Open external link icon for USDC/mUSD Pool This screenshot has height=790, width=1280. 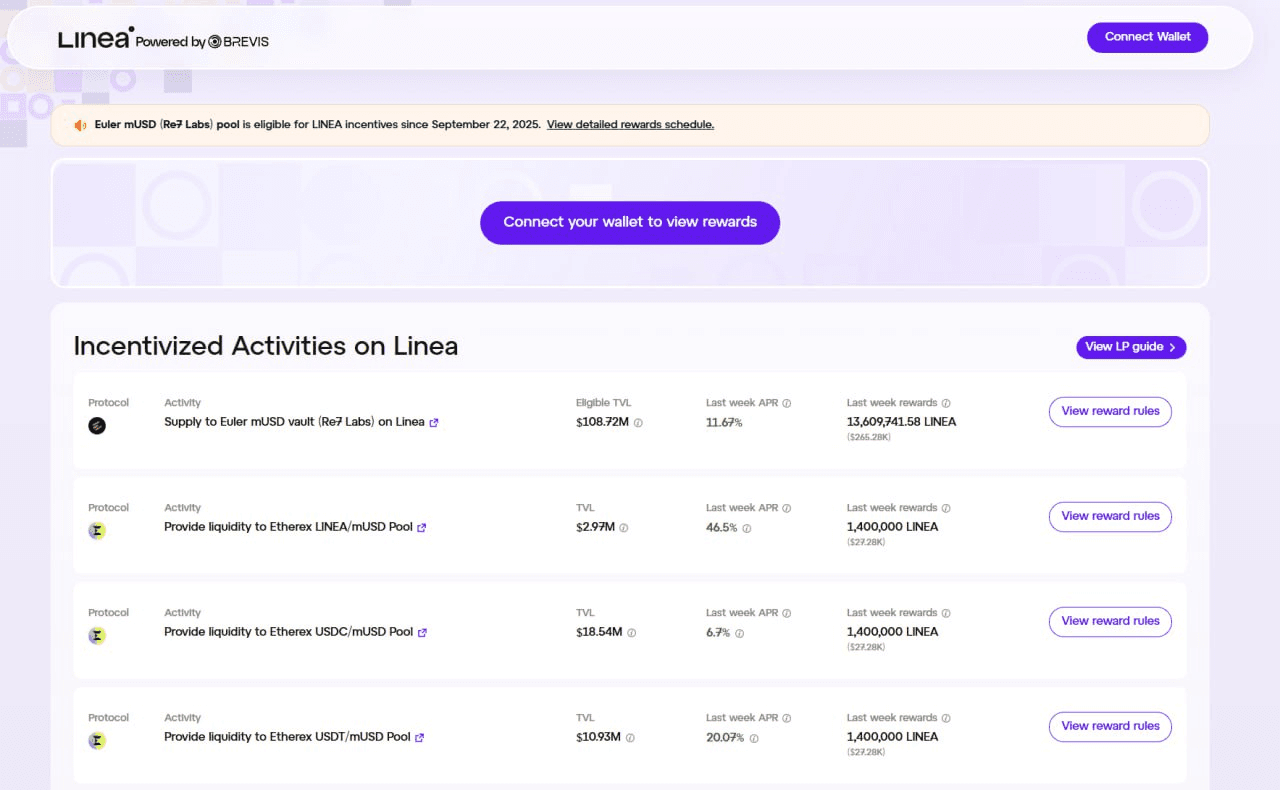[x=422, y=633]
